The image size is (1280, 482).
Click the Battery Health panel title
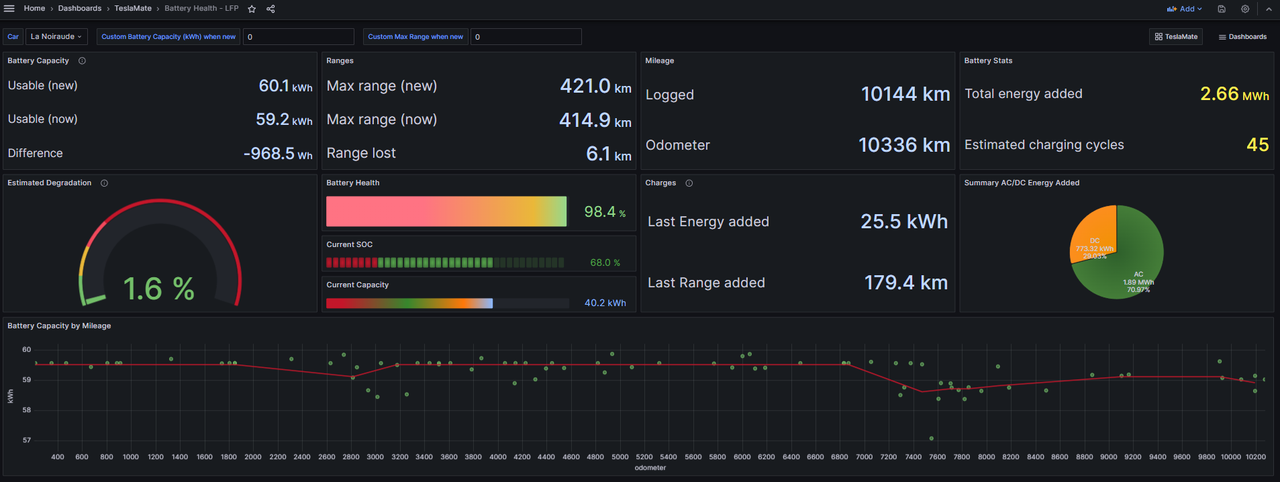(x=353, y=183)
